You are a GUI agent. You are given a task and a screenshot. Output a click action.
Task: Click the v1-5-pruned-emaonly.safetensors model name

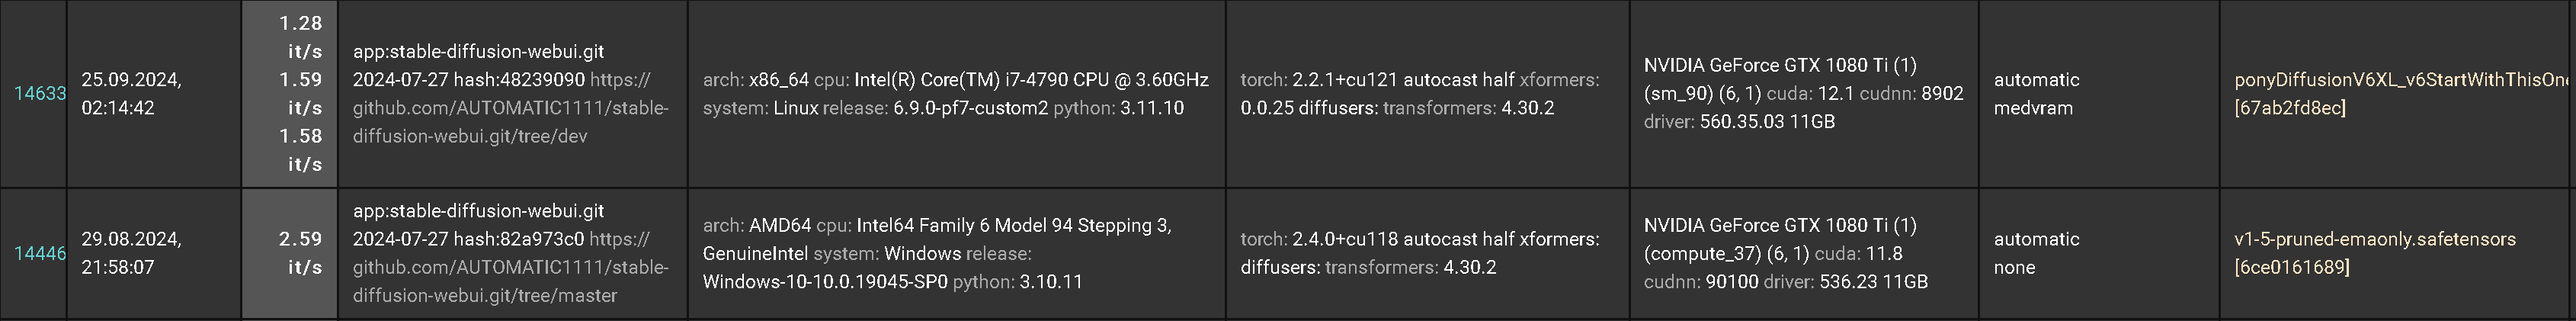point(2374,240)
